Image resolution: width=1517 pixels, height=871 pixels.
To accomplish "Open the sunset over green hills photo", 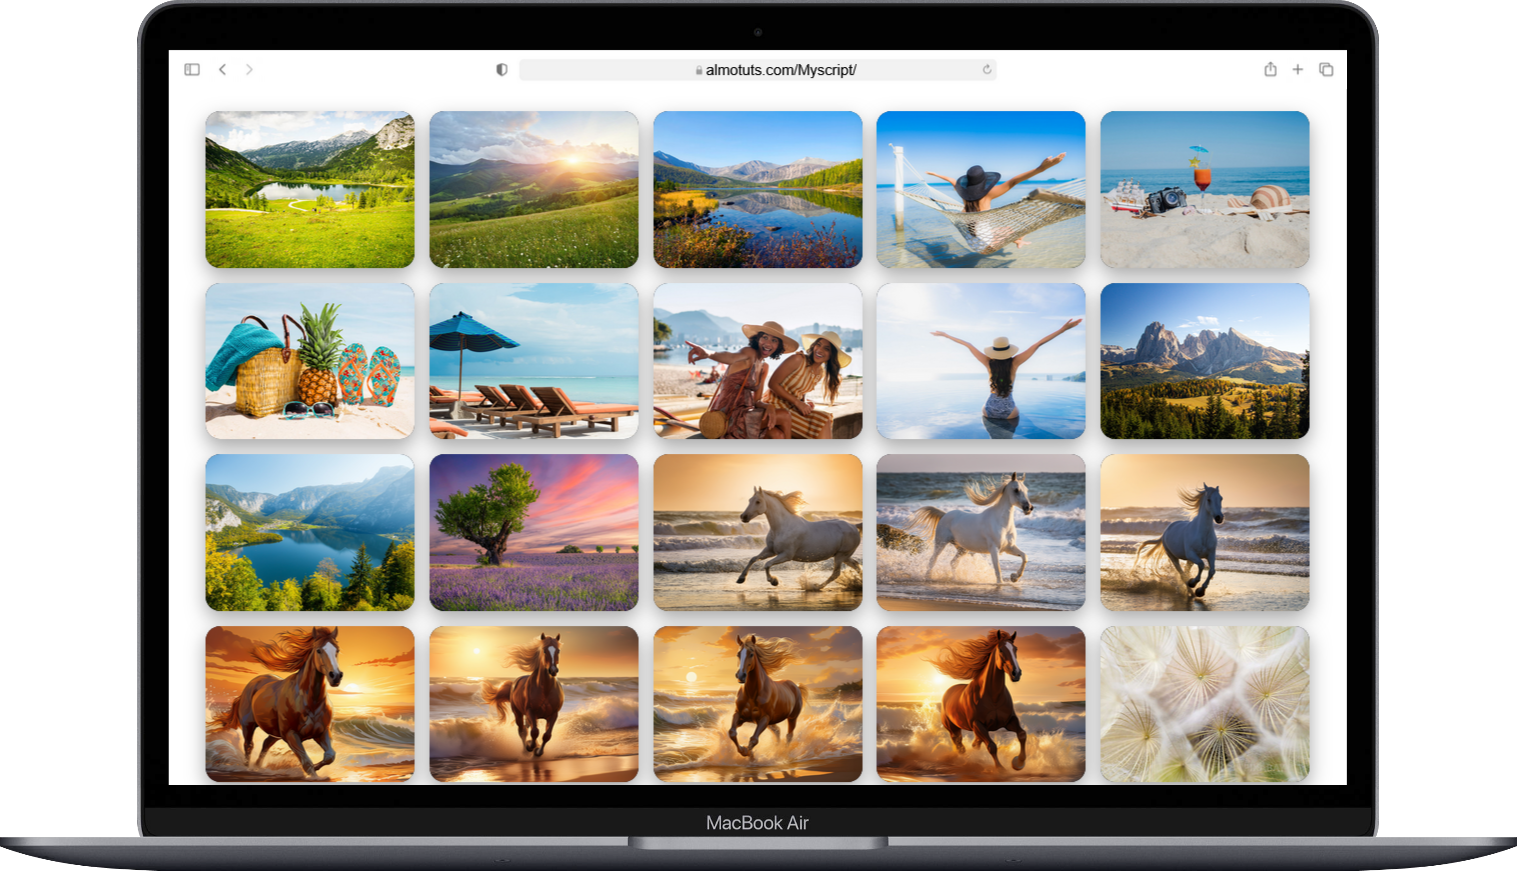I will (x=534, y=189).
